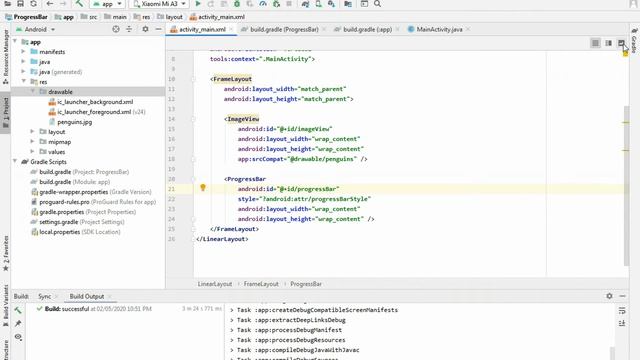This screenshot has width=640, height=360.
Task: Expand the manifests folder
Action: pos(23,52)
